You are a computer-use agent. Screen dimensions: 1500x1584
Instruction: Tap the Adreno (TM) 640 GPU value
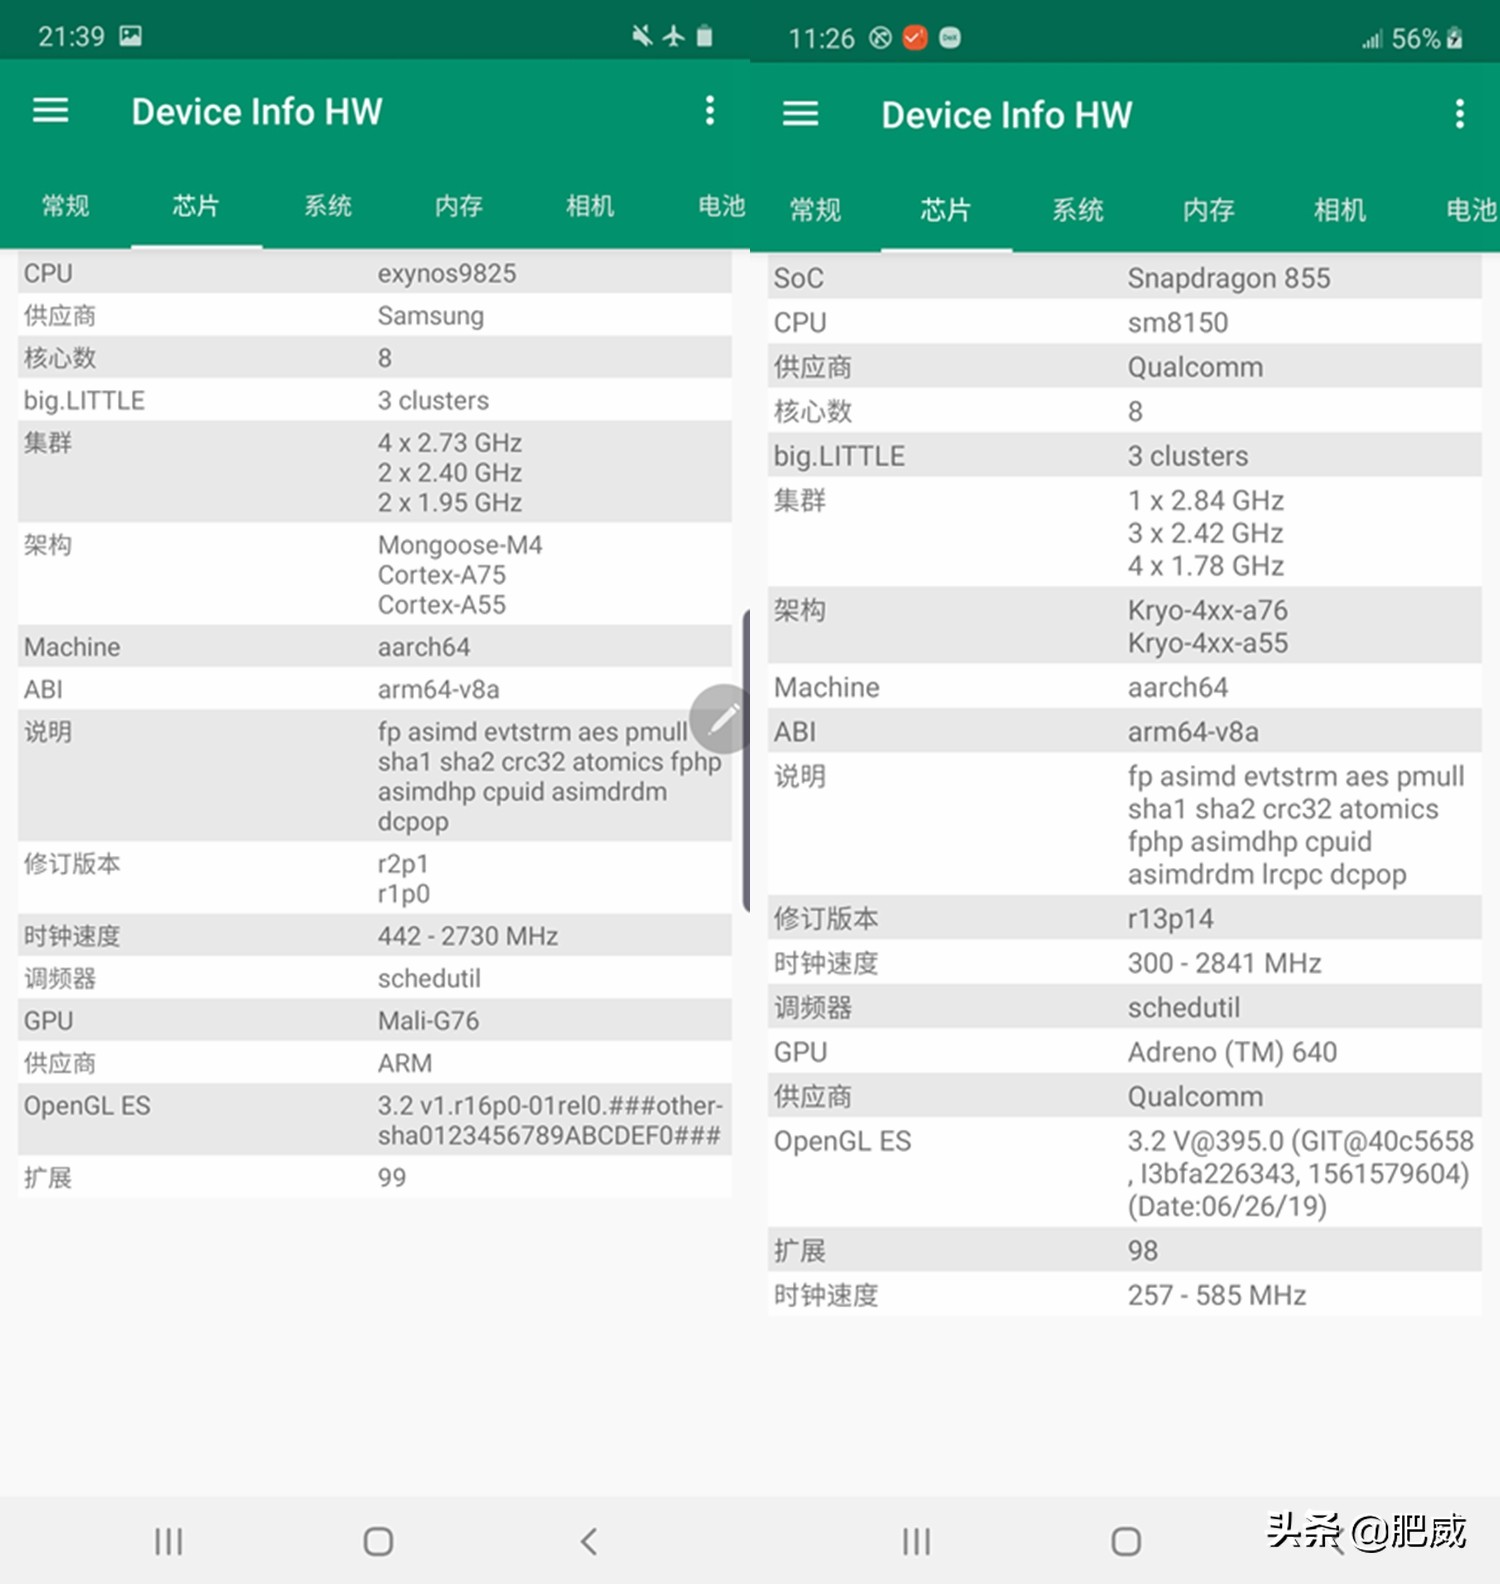coord(1232,1052)
